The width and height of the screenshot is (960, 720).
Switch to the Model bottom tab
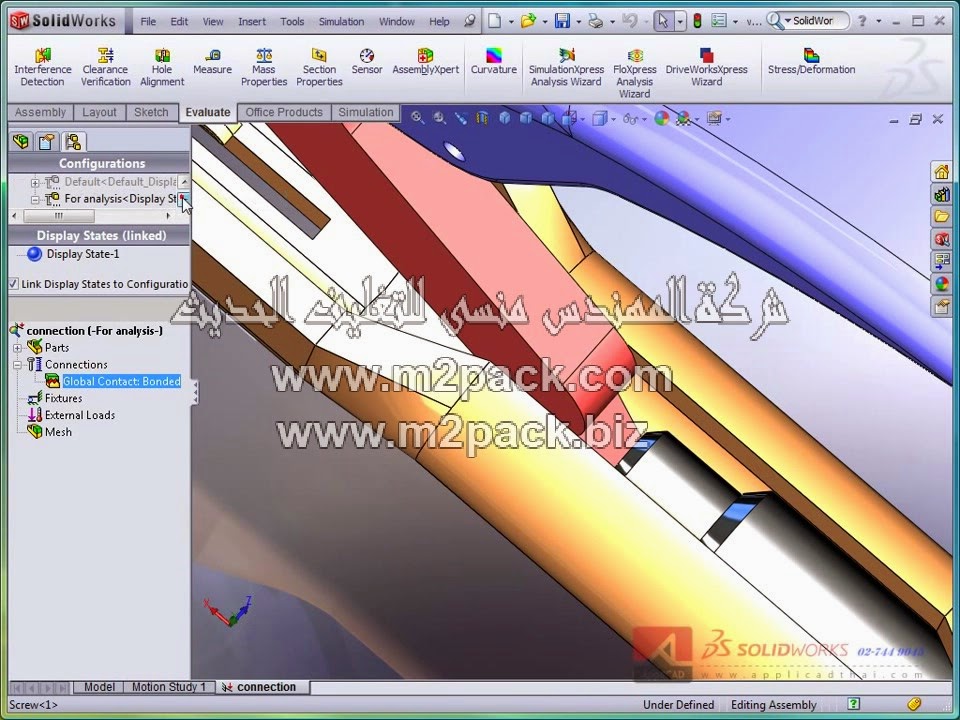[99, 687]
